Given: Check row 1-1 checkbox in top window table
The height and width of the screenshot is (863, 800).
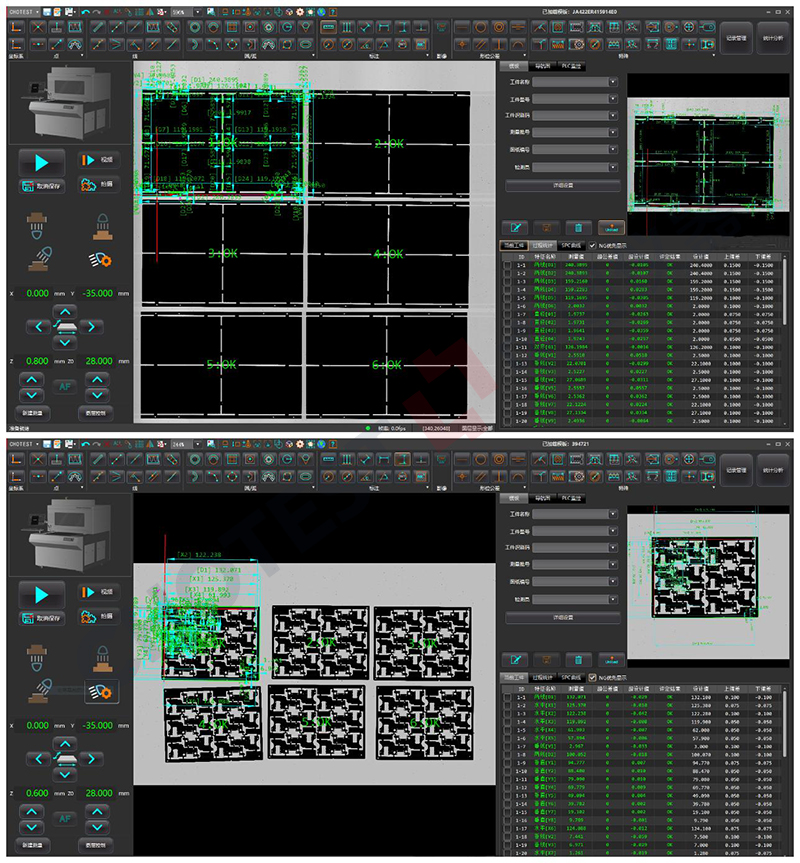Looking at the screenshot, I should (507, 265).
